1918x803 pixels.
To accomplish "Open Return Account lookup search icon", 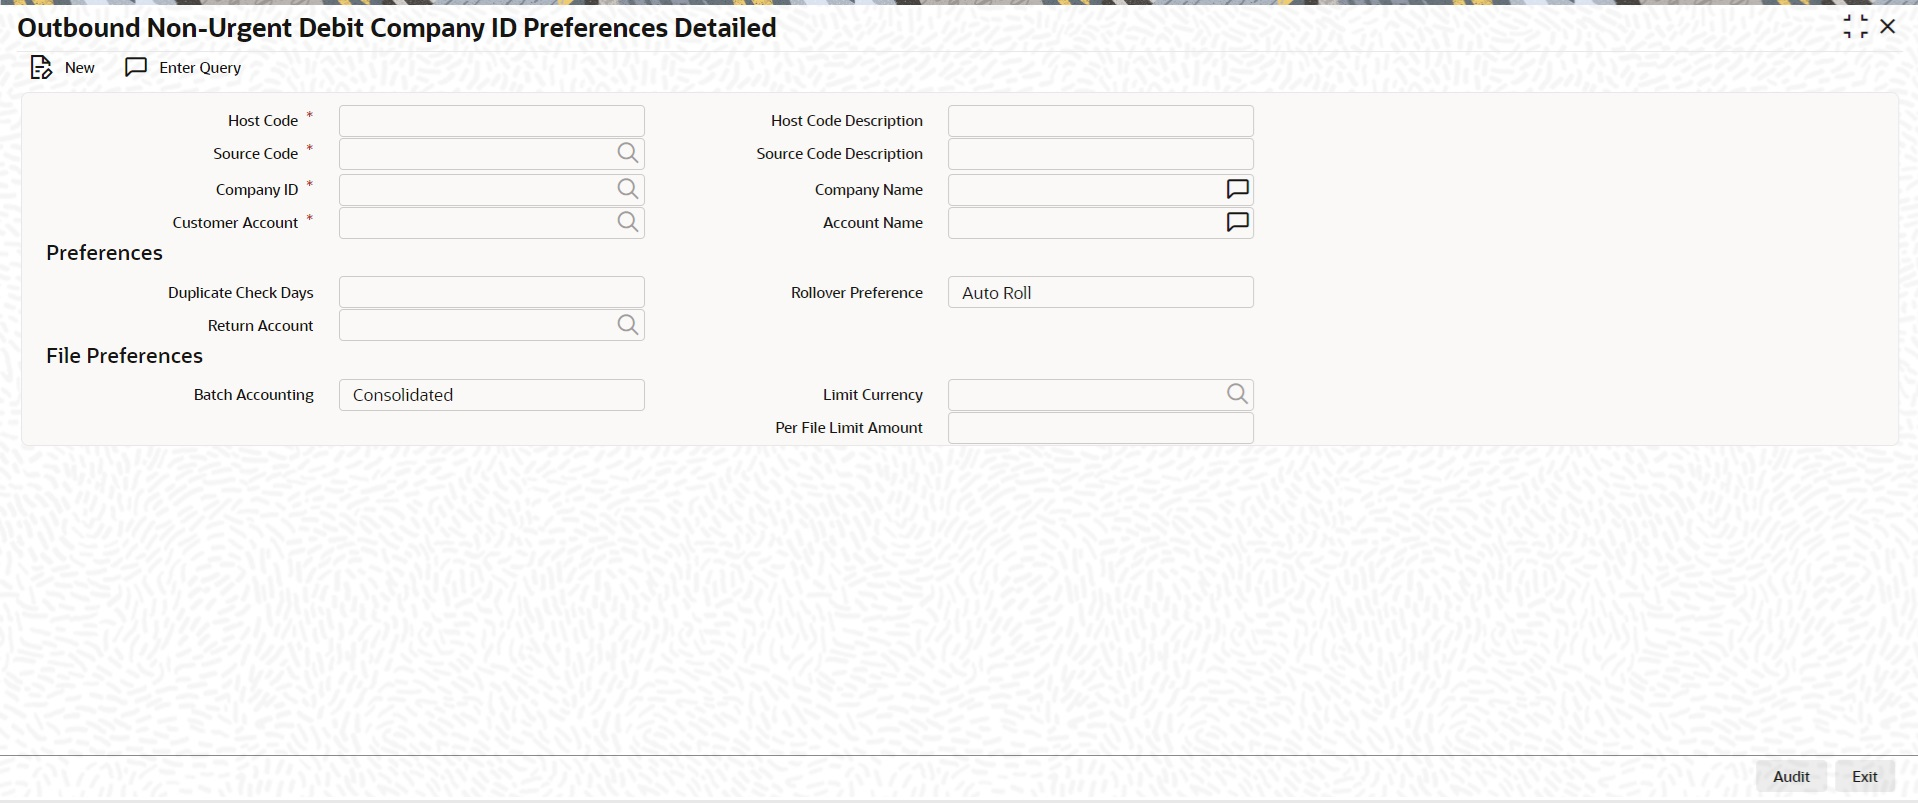I will (x=627, y=325).
